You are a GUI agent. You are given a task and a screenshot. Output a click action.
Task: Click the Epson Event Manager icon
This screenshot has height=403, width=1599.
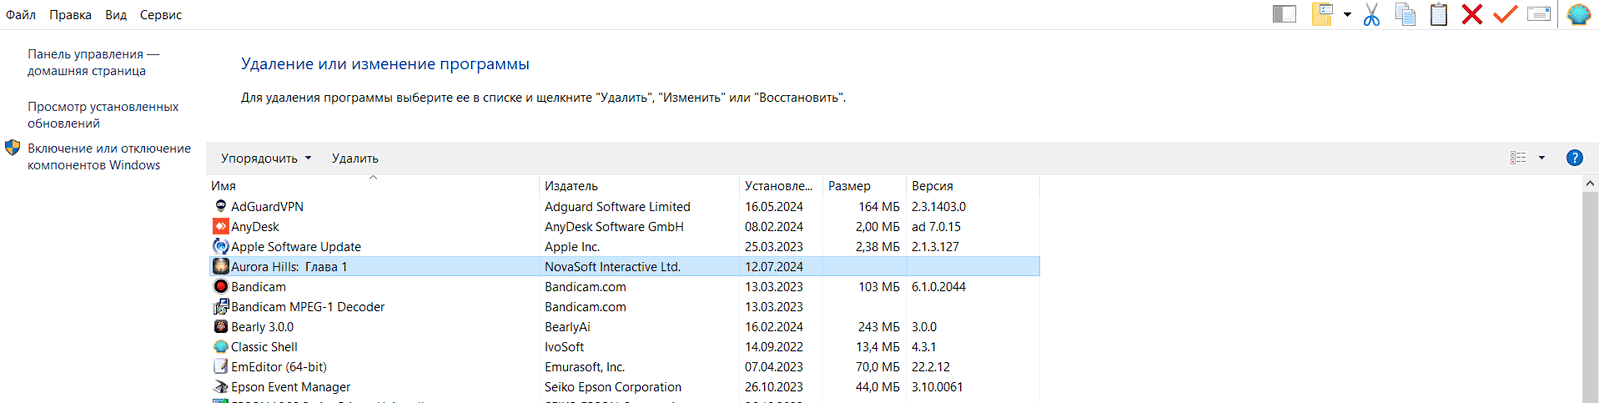(x=221, y=386)
